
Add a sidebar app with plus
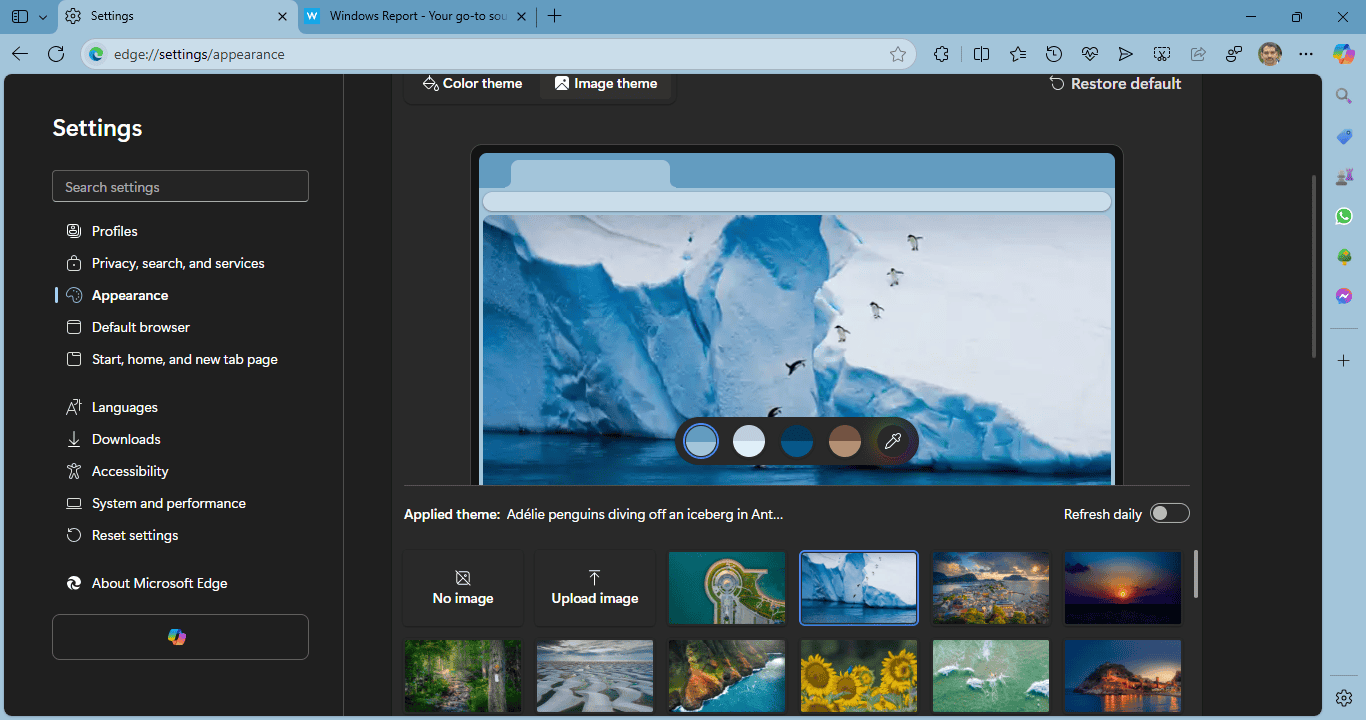click(x=1344, y=360)
